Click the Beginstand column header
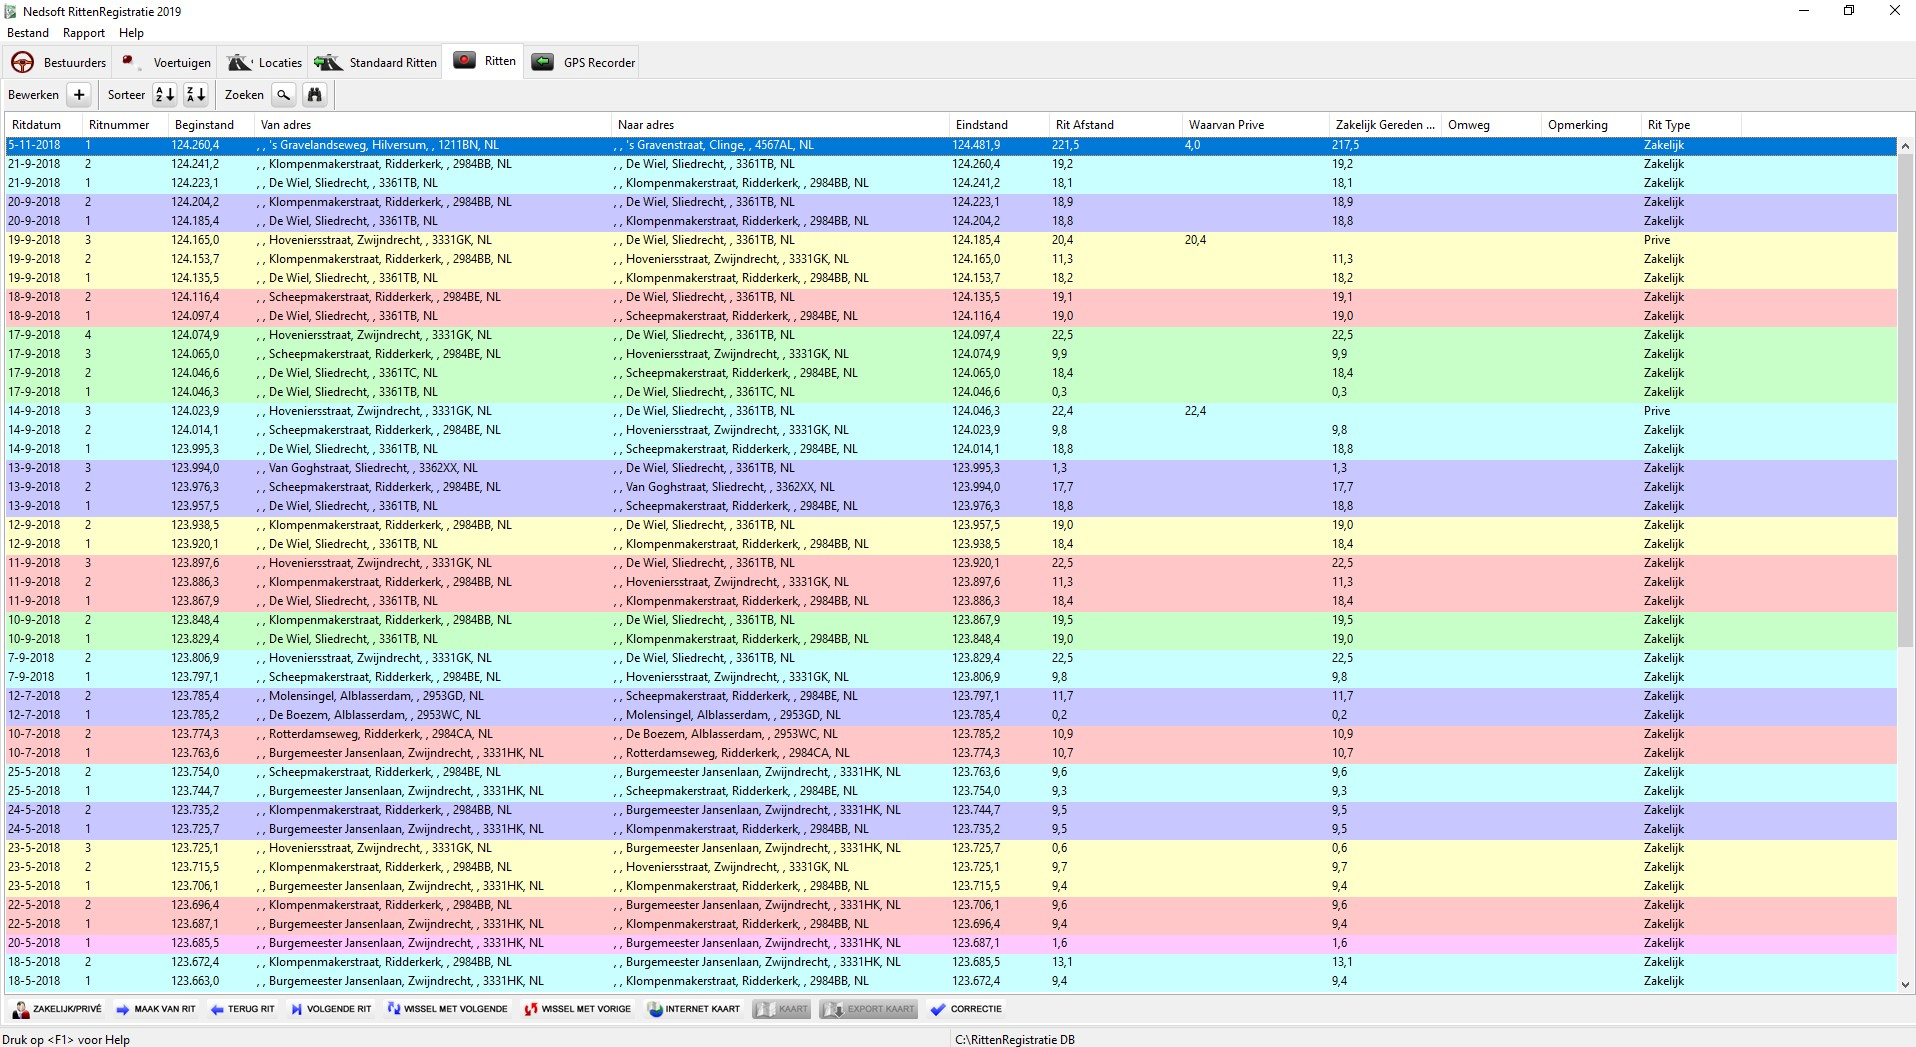The image size is (1916, 1047). point(211,125)
